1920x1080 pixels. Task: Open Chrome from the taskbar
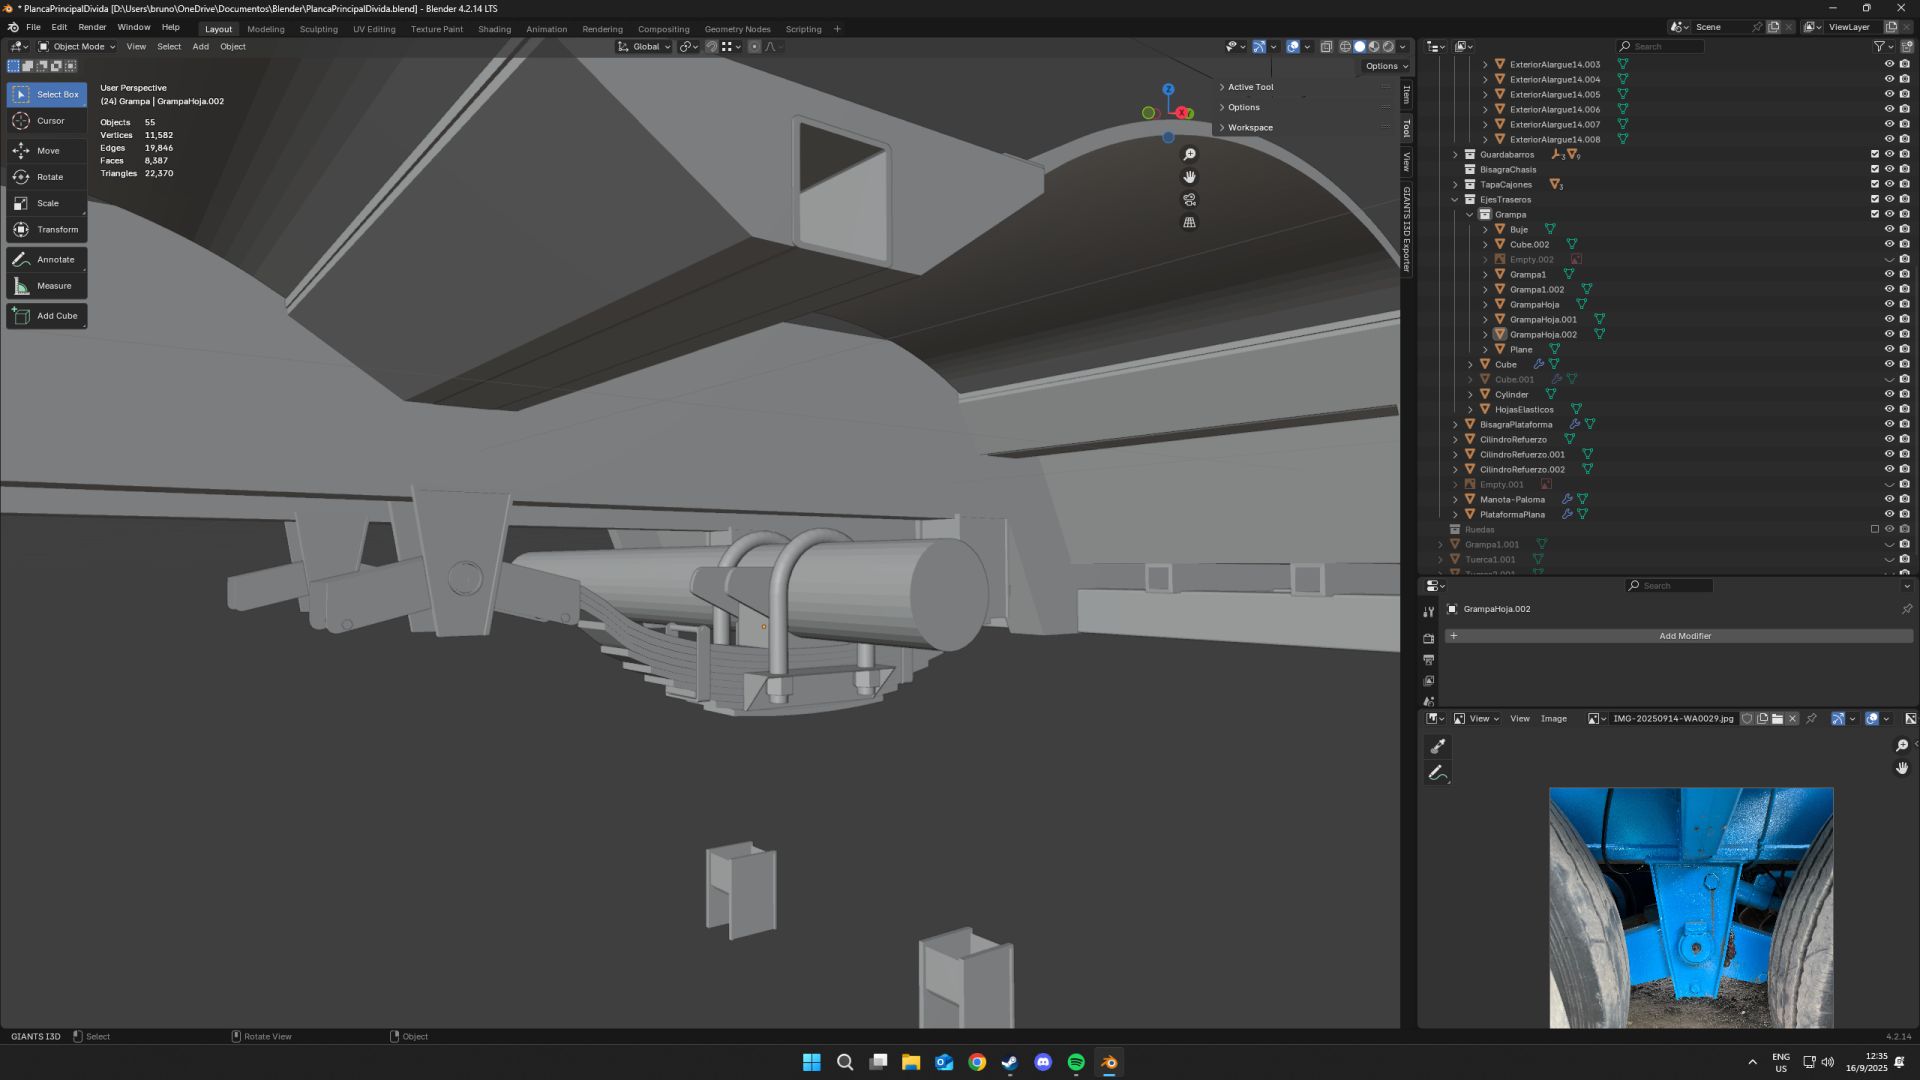click(977, 1062)
